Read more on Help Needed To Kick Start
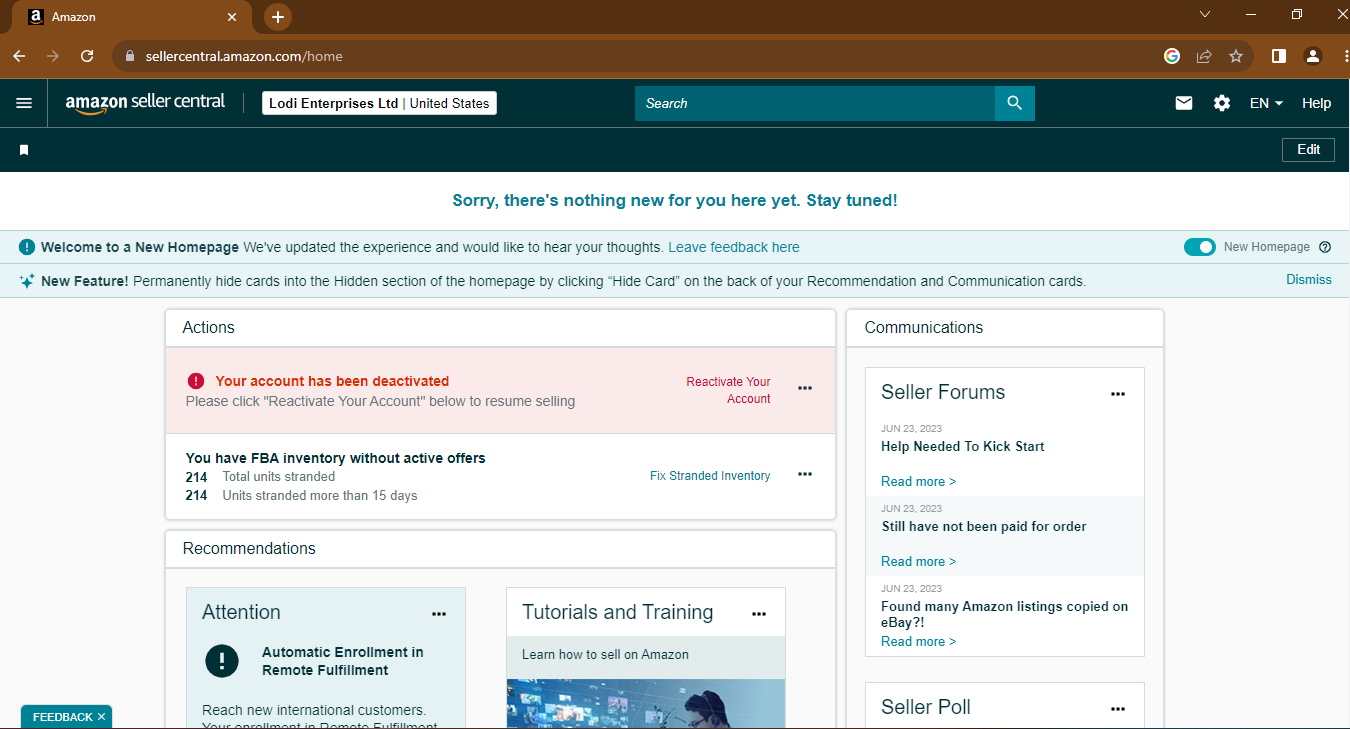Image resolution: width=1350 pixels, height=729 pixels. 918,481
